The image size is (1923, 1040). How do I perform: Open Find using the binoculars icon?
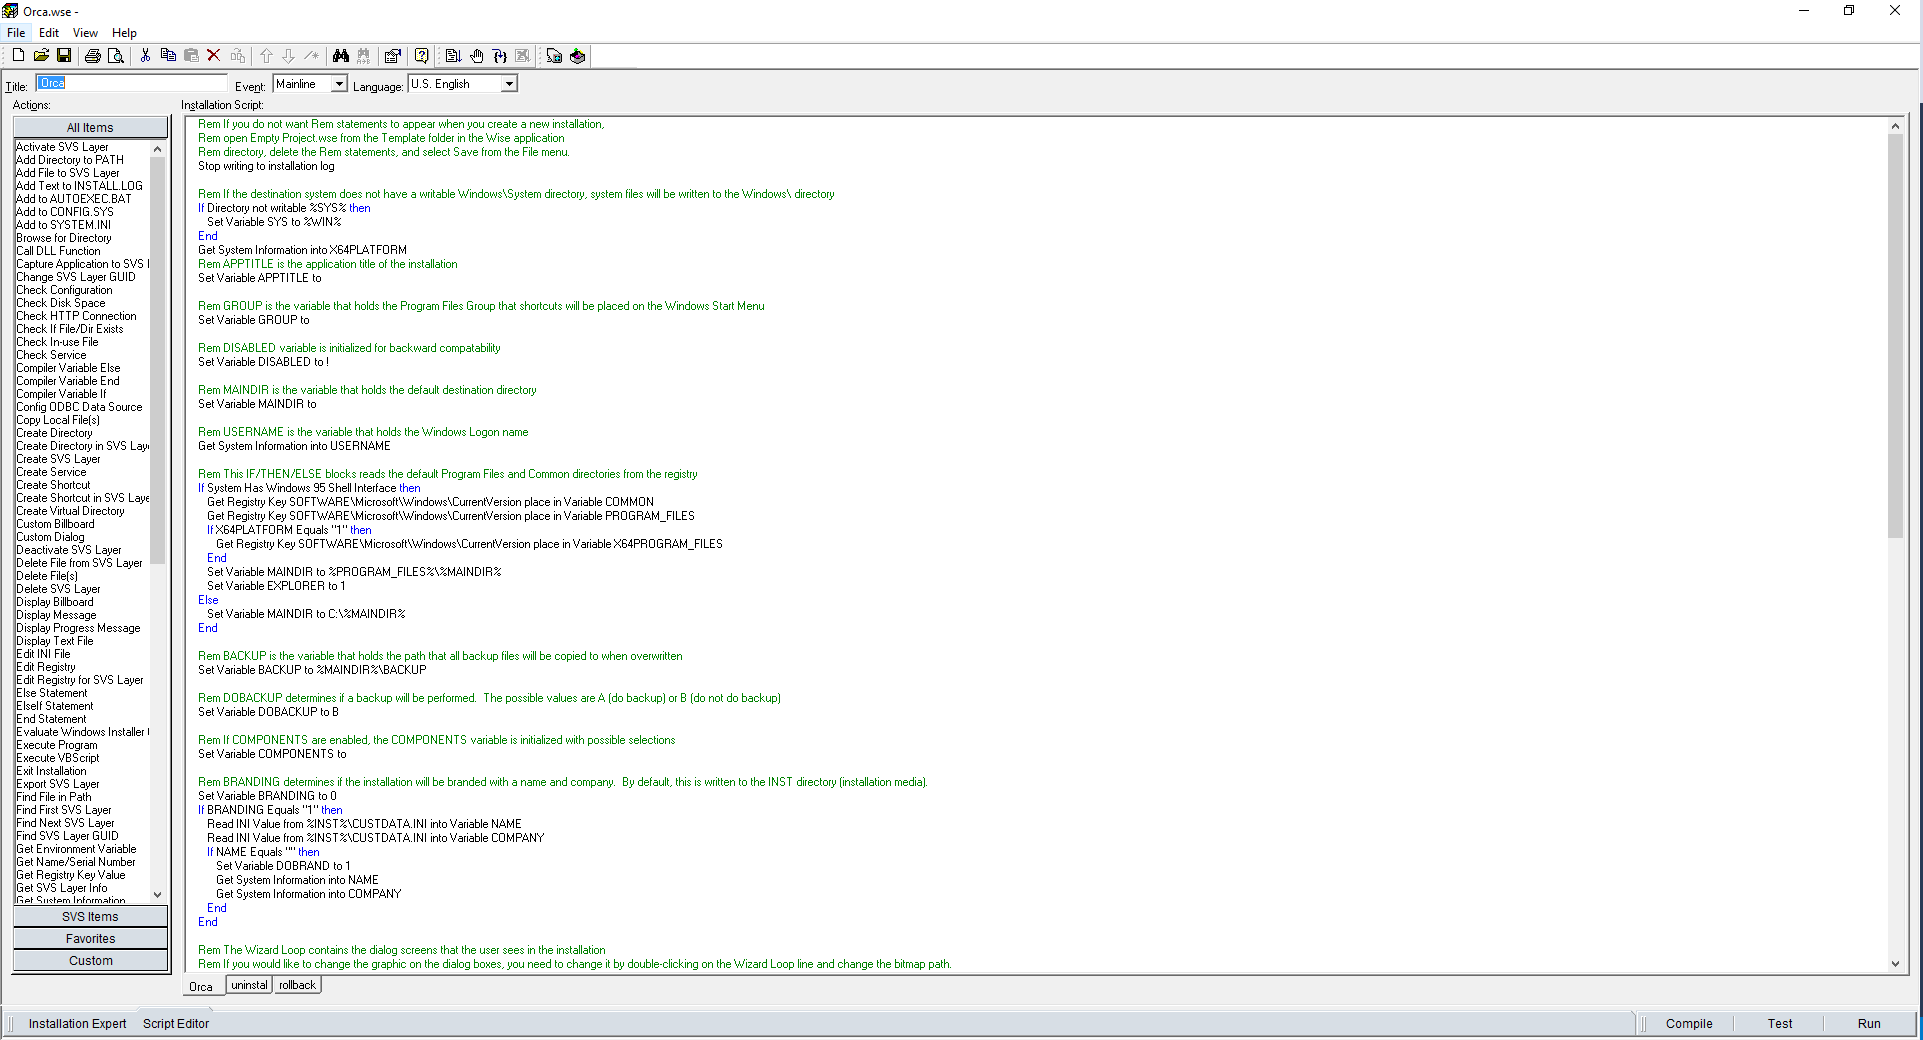[341, 56]
